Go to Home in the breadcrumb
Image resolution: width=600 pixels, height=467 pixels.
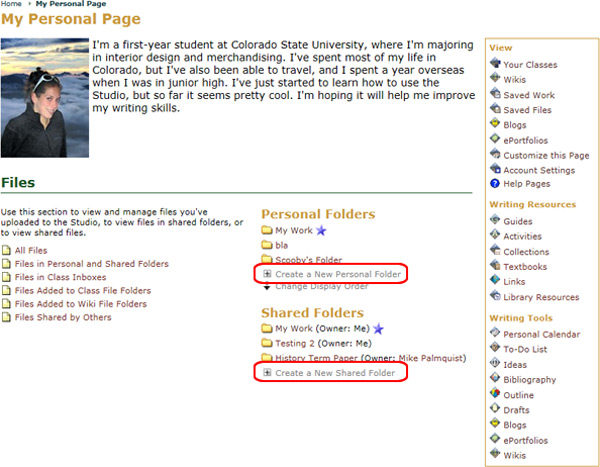click(x=12, y=4)
